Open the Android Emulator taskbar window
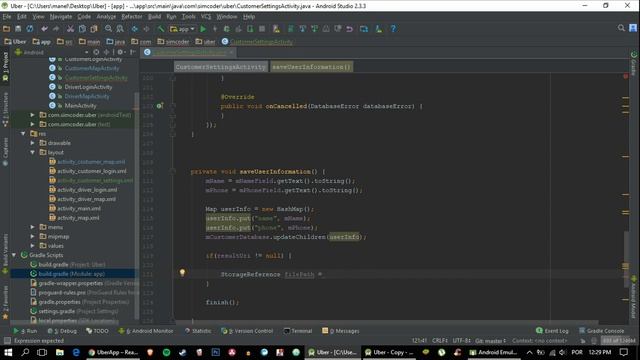 (x=493, y=352)
